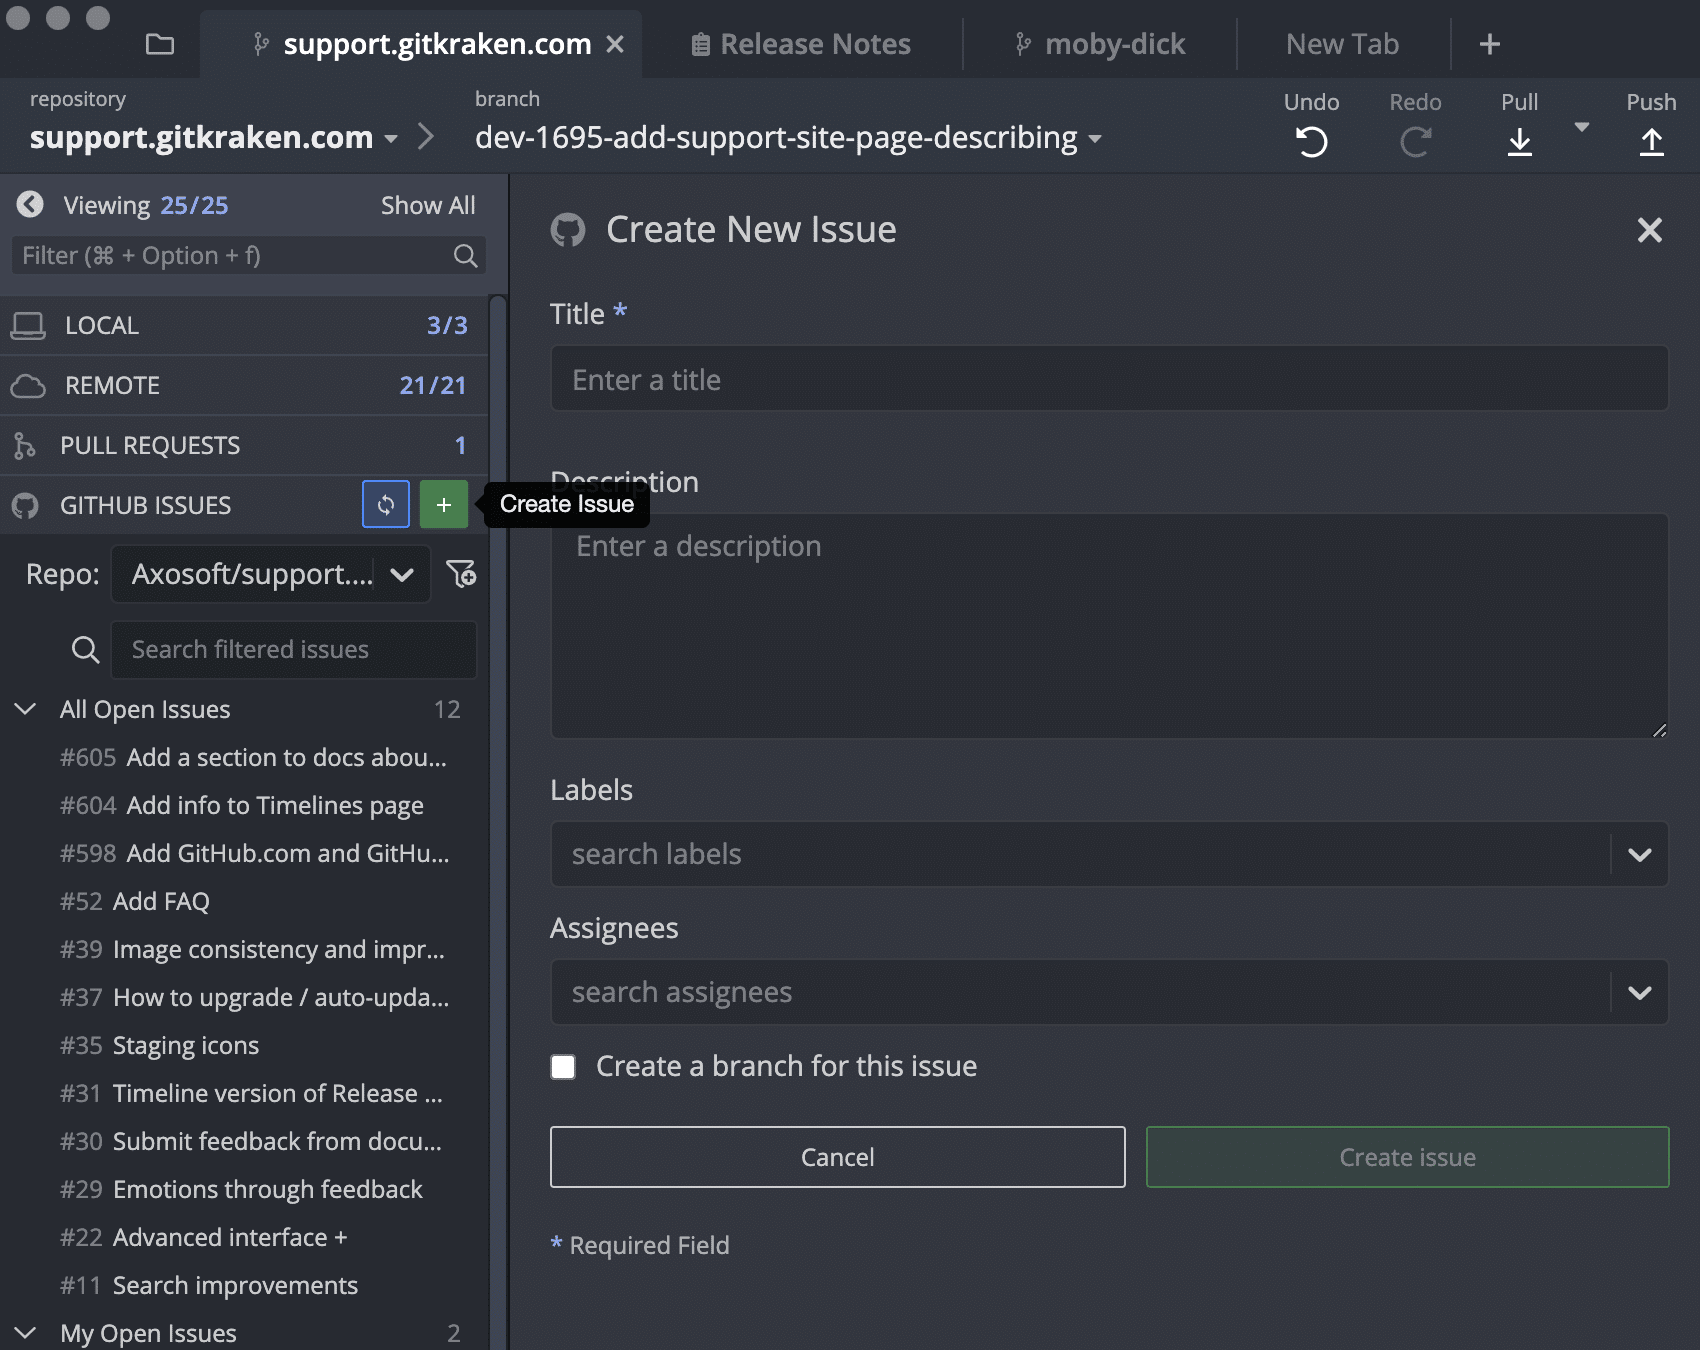This screenshot has height=1350, width=1700.
Task: Switch to the moby-dick tab
Action: coord(1100,44)
